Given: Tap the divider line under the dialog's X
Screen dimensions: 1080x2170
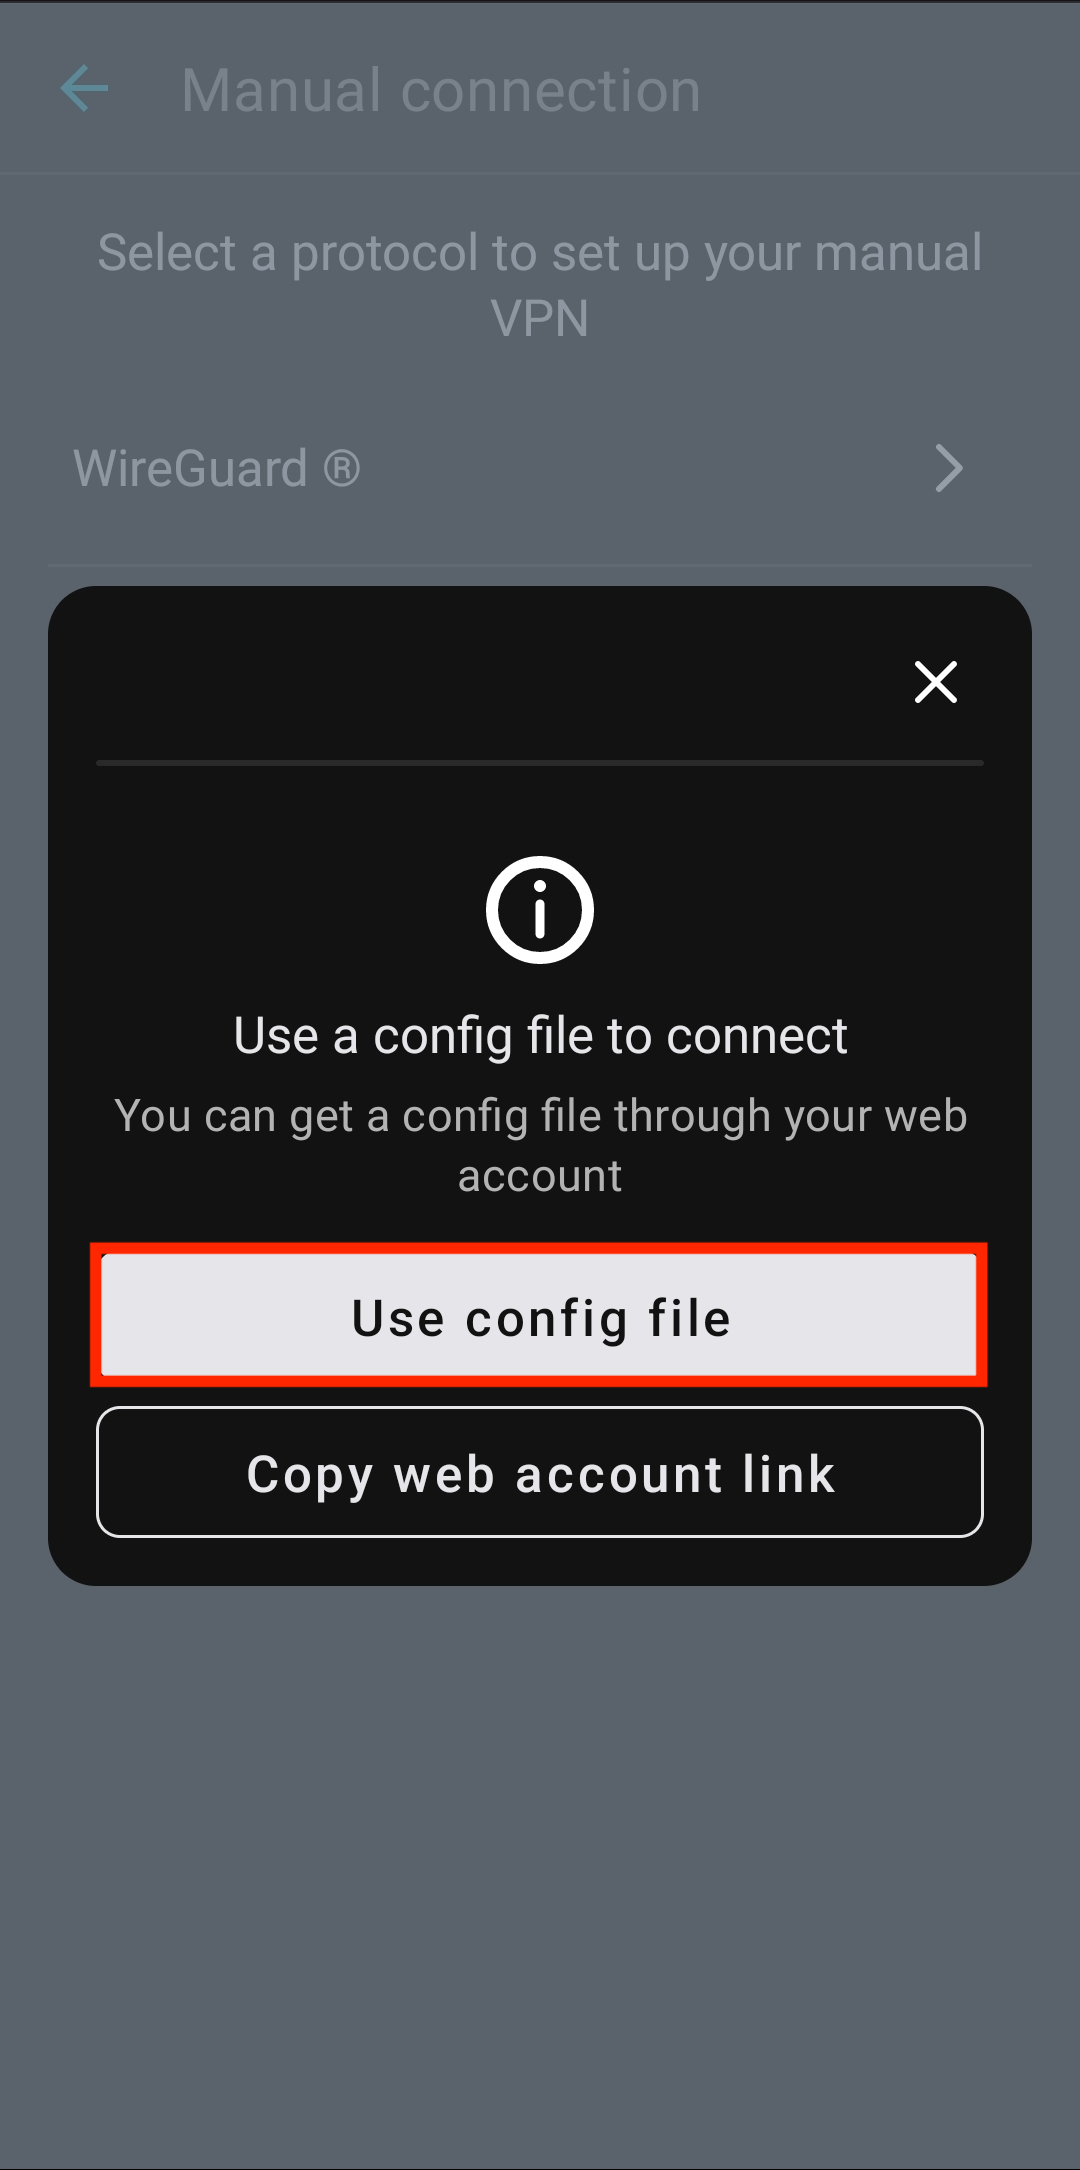Looking at the screenshot, I should [540, 763].
